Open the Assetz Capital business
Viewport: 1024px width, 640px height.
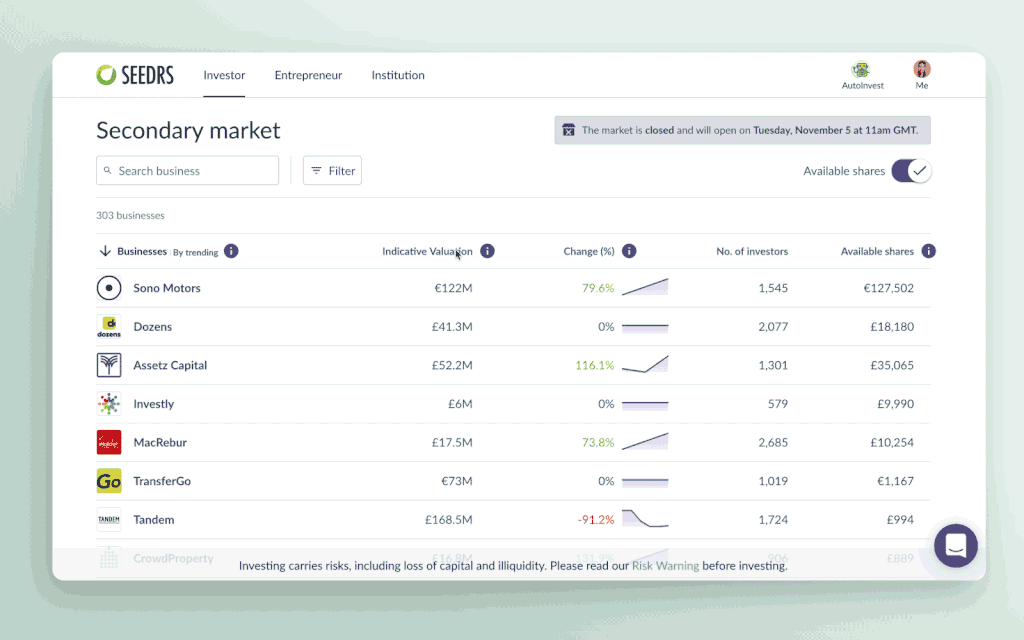click(x=170, y=365)
